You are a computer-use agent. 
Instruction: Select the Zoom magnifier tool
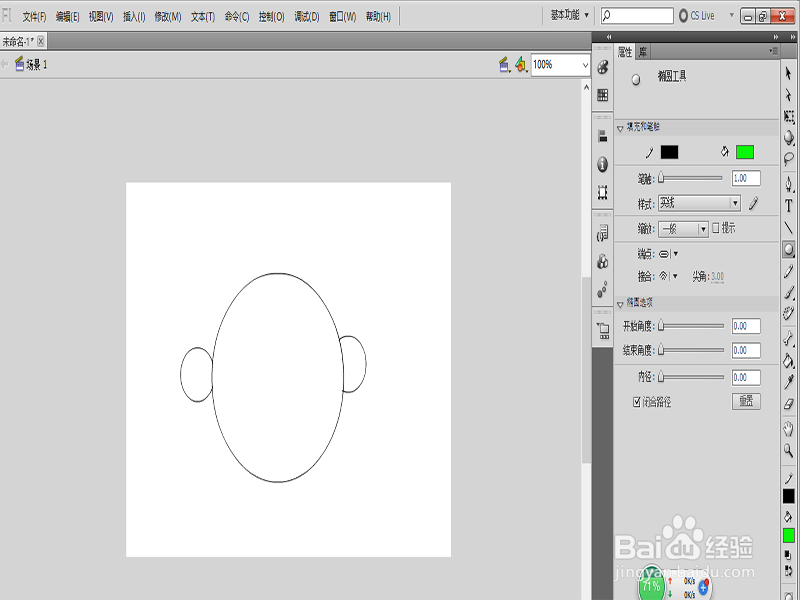[x=789, y=450]
